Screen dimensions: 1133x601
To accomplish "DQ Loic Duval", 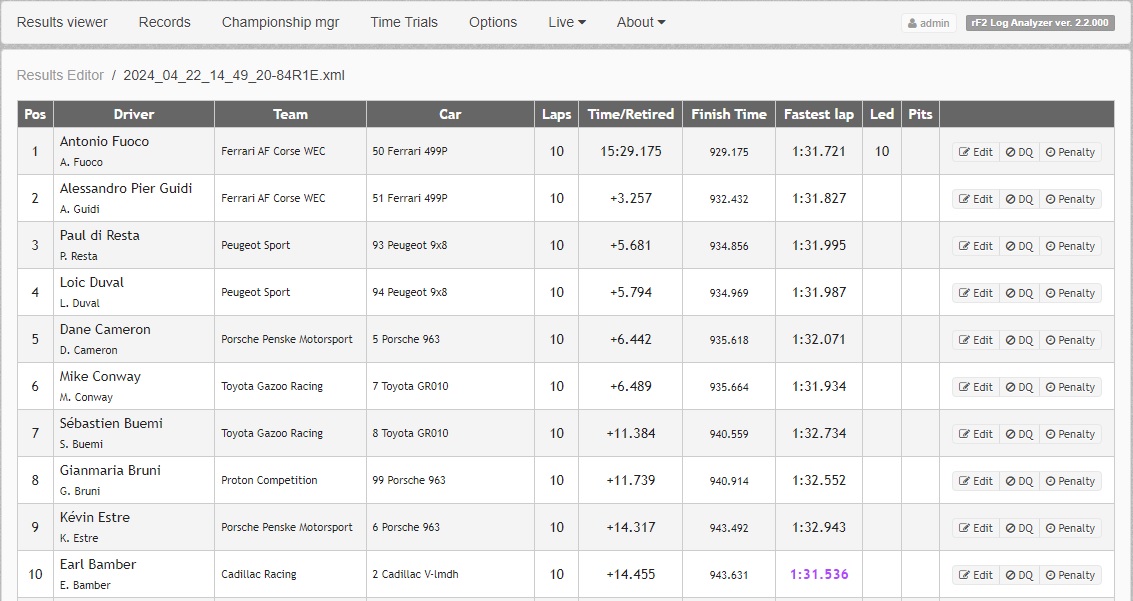I will click(1019, 293).
